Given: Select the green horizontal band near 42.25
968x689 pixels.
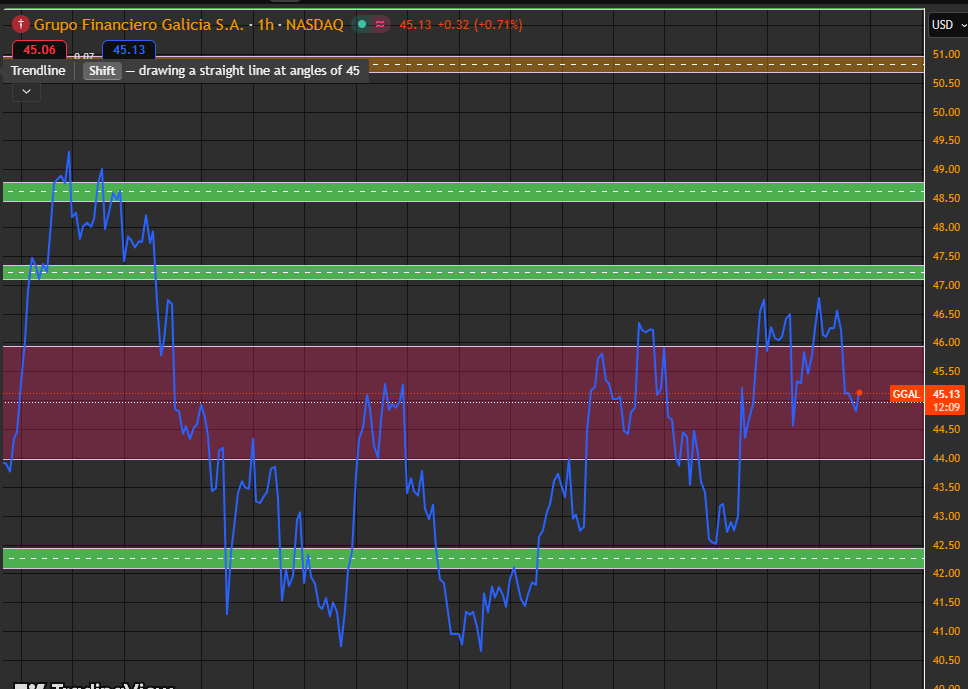Looking at the screenshot, I should [x=463, y=558].
